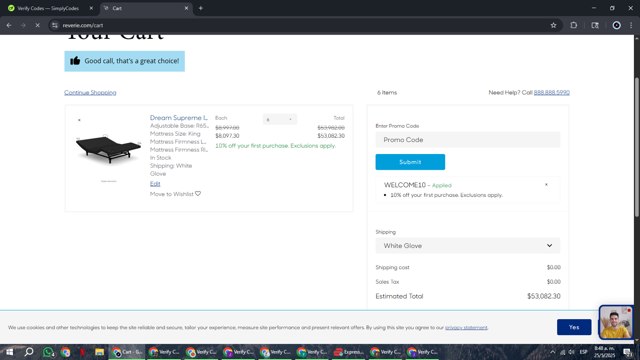Click the Estimated Total value $53,082.30
Screen dimensions: 640x360
(544, 296)
